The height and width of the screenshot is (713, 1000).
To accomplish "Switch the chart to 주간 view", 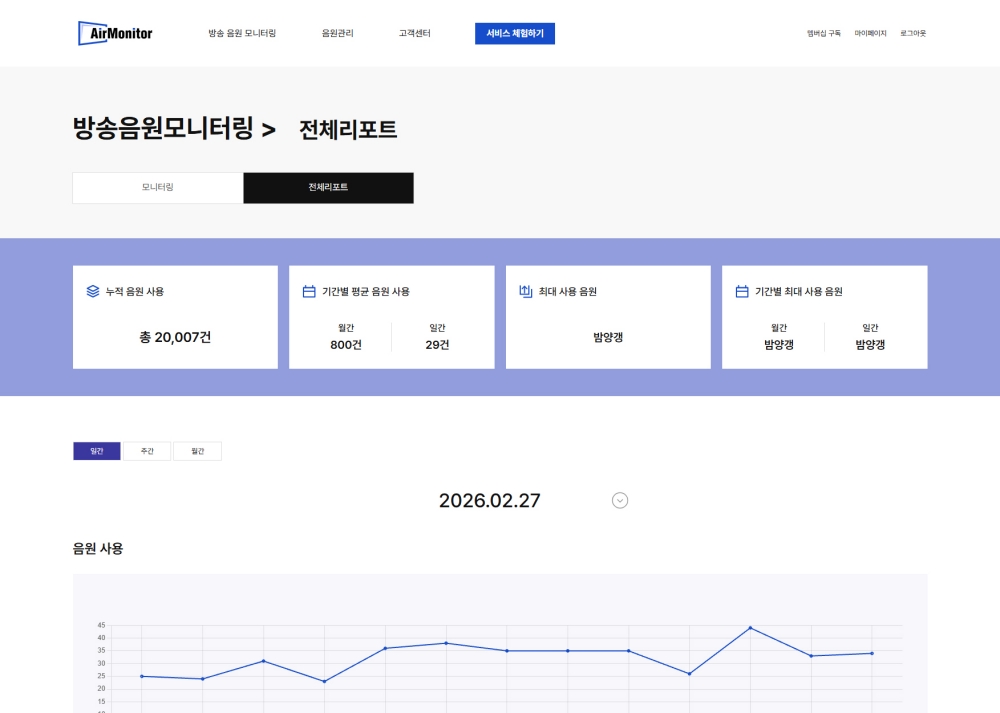I will 147,451.
